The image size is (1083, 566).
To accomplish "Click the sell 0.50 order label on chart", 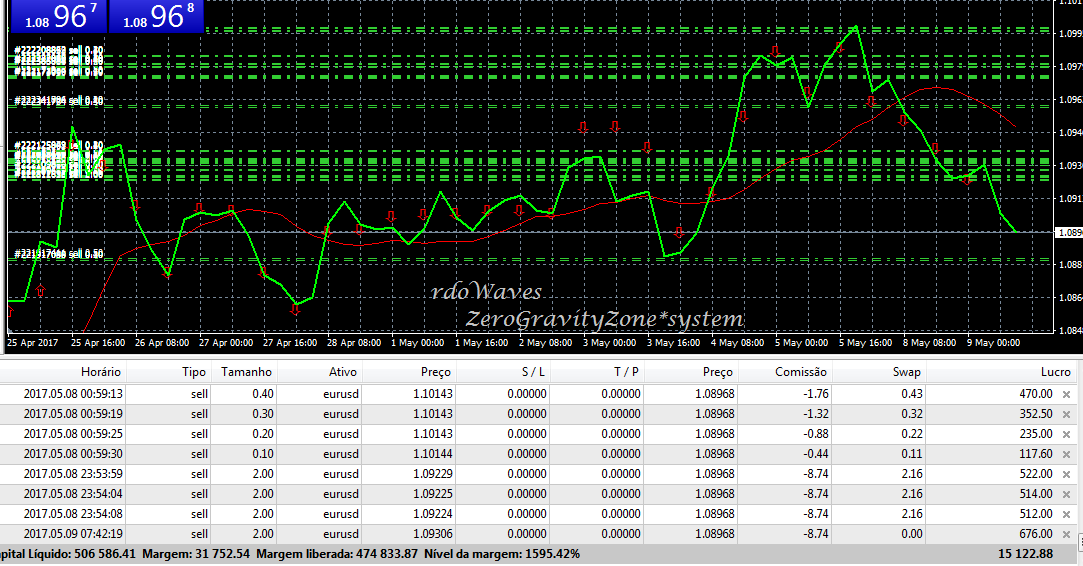I will tap(59, 254).
